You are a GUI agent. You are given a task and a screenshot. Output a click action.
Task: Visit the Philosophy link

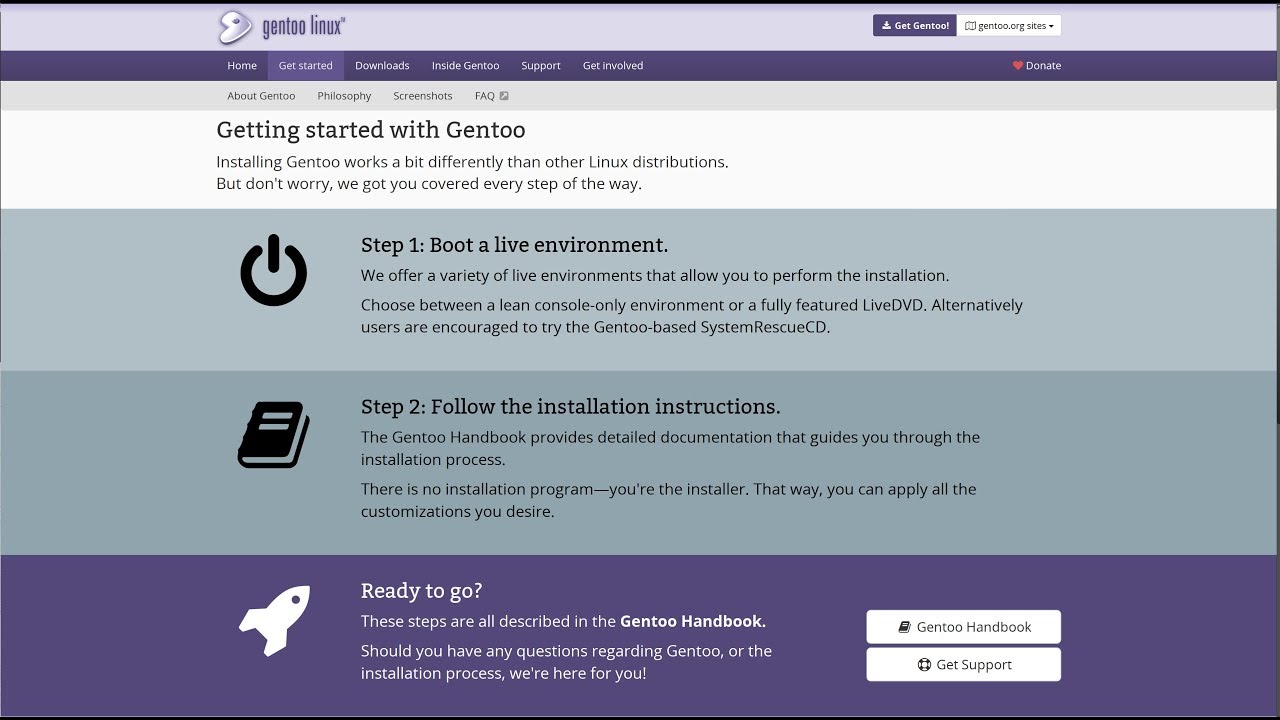pyautogui.click(x=344, y=96)
